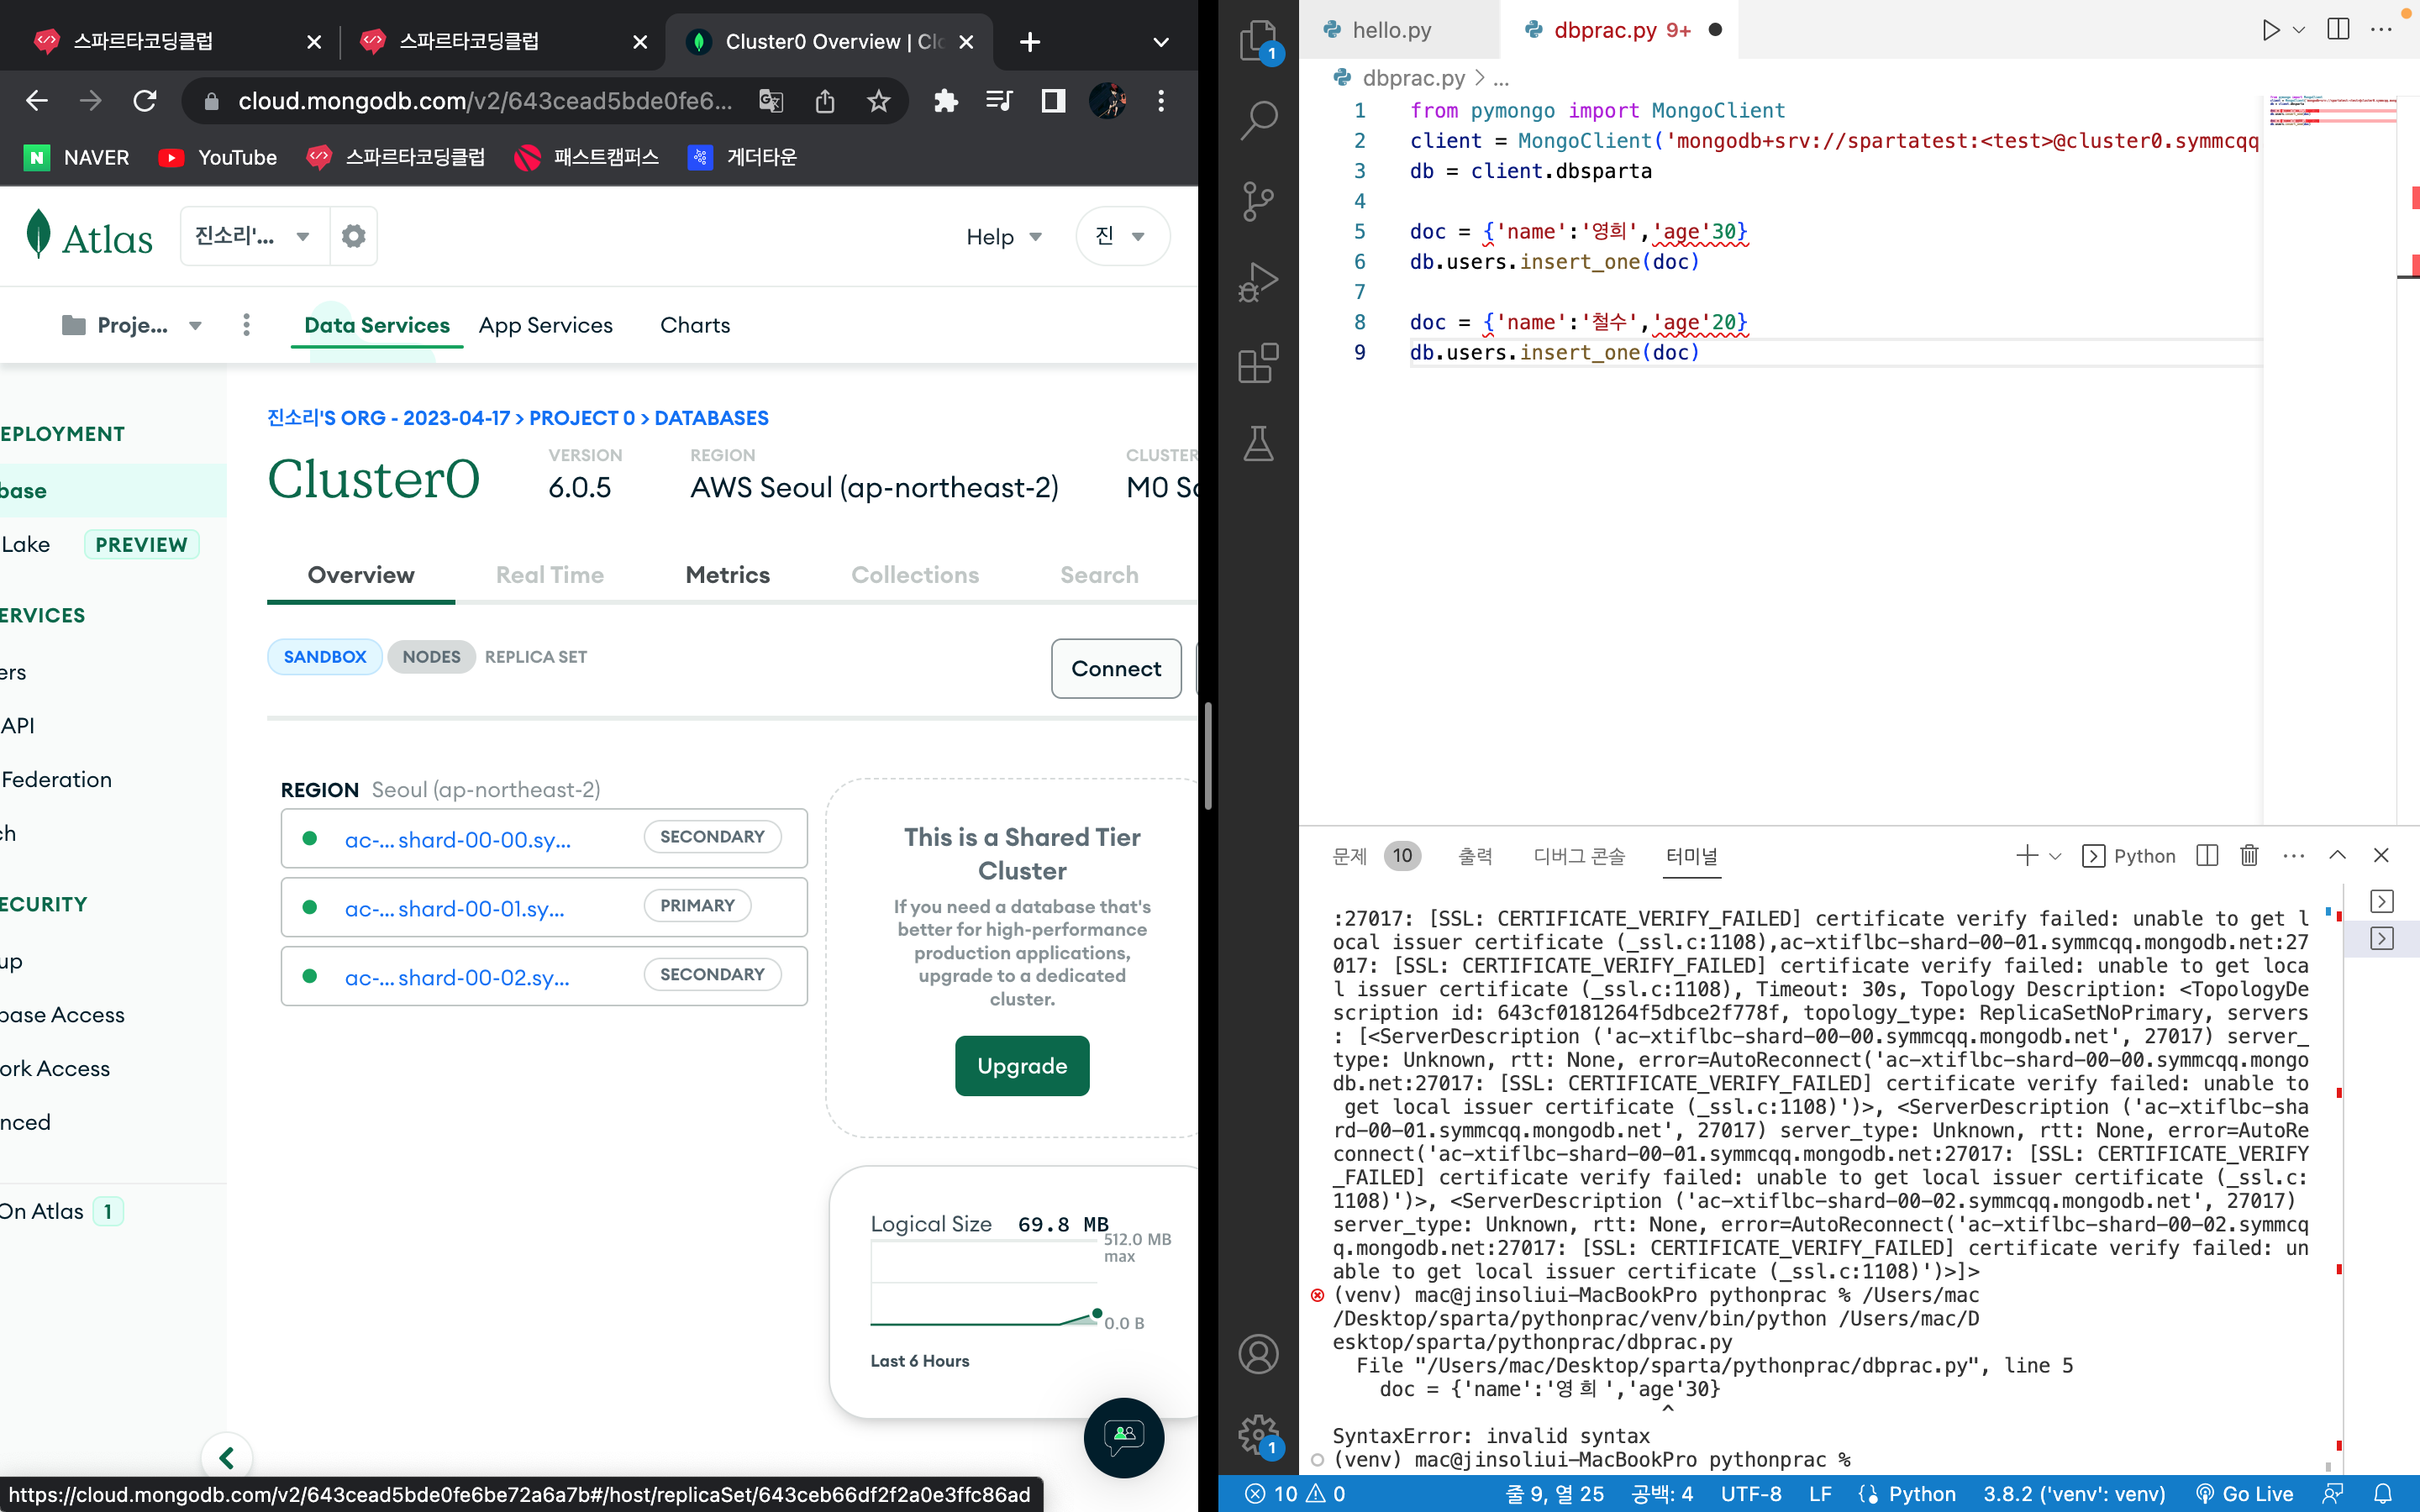Reload the MongoDB Atlas page
The image size is (2420, 1512).
(x=145, y=101)
